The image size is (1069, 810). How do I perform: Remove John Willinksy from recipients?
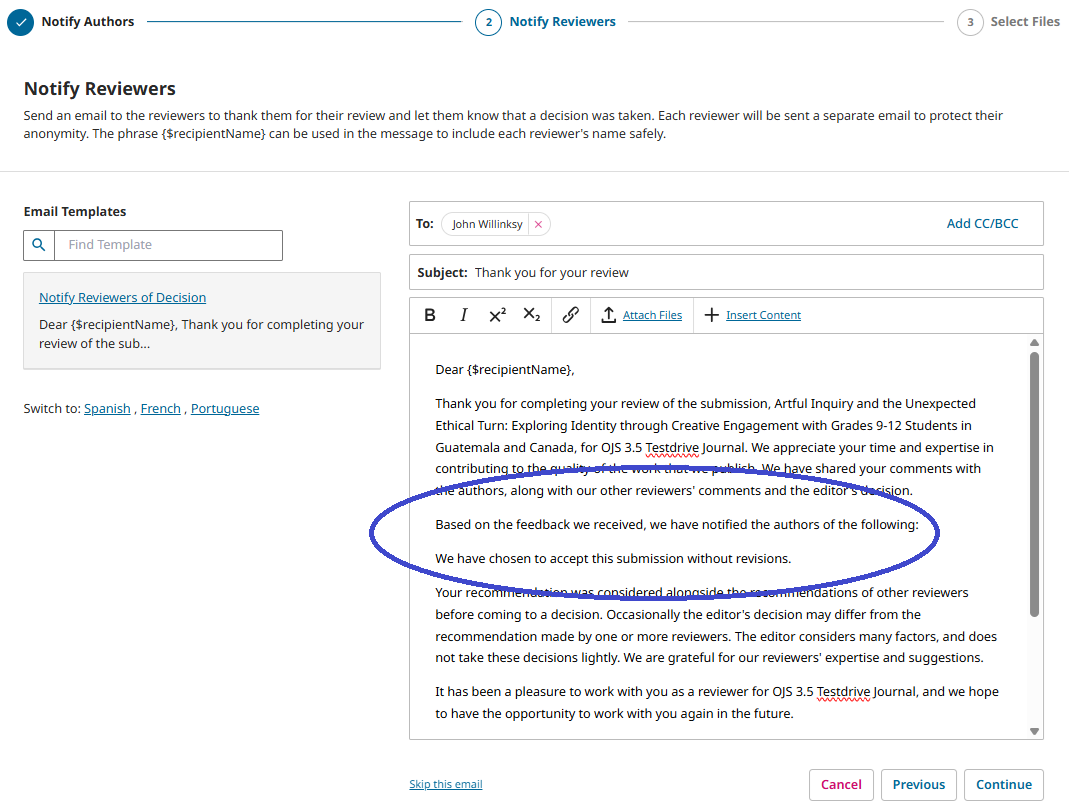538,224
